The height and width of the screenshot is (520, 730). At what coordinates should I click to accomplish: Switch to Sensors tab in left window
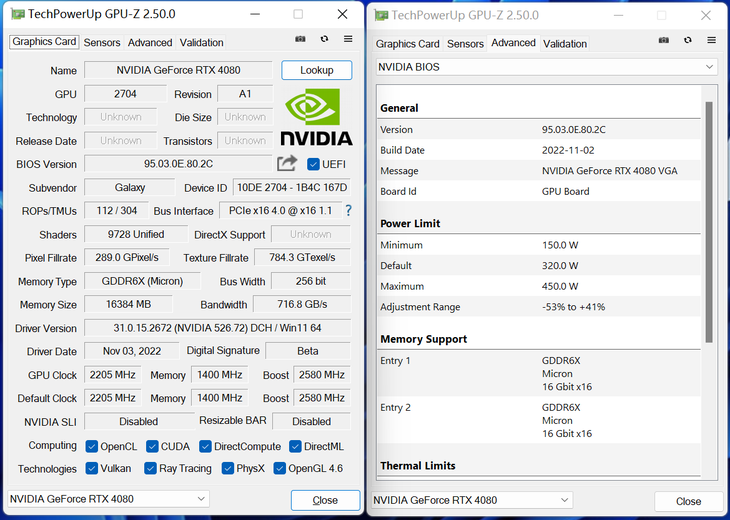click(x=102, y=42)
